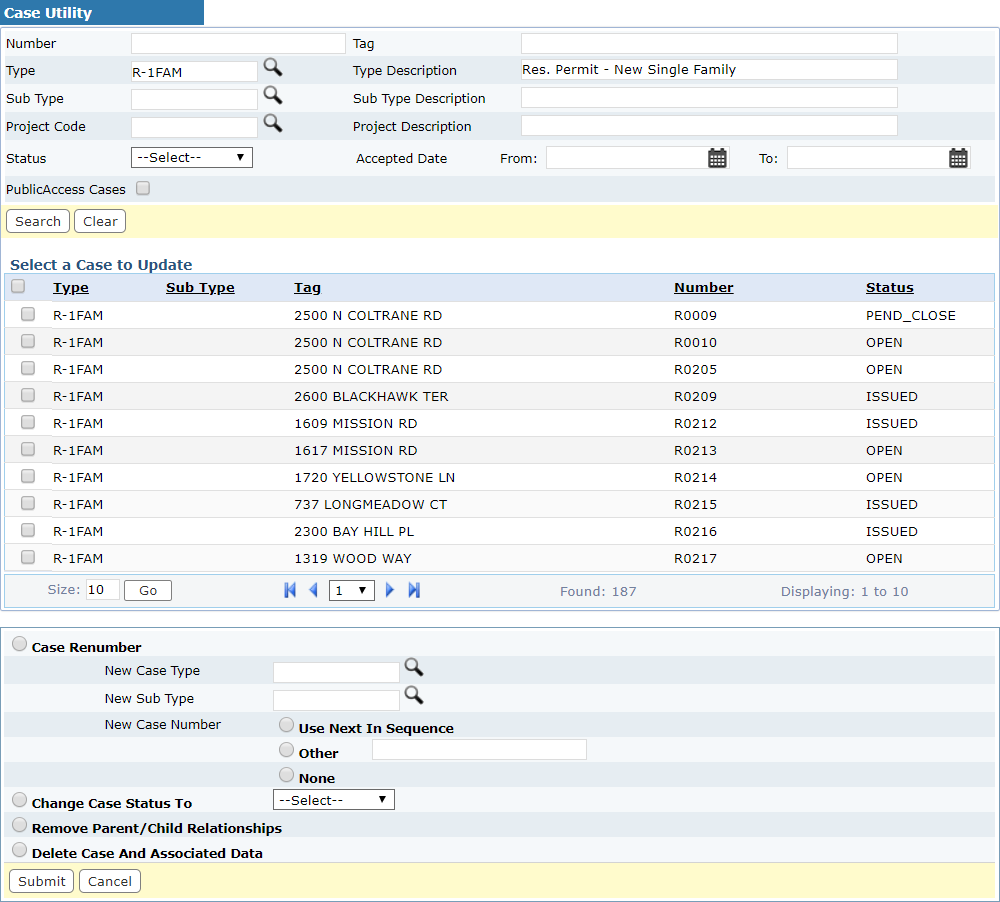Click the Project Code search magnifier icon
This screenshot has width=1000, height=902.
(x=272, y=124)
